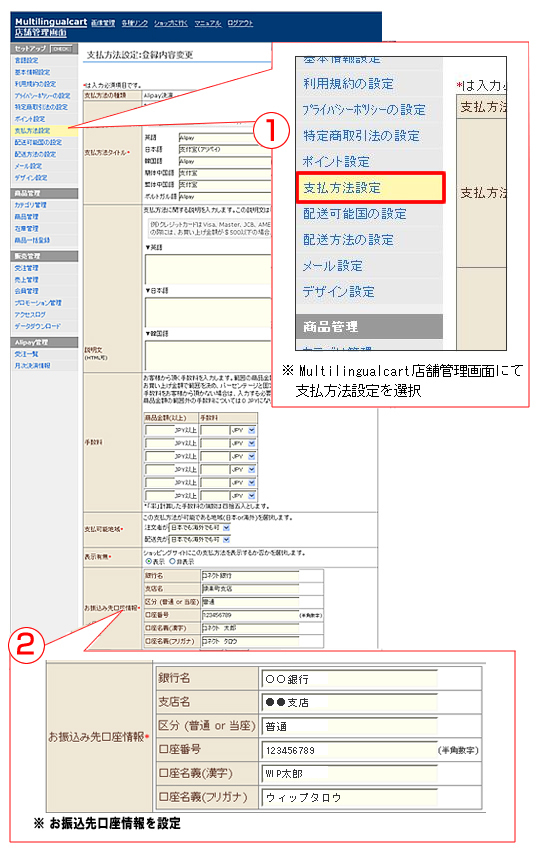Select プライバシーポリシーの設定 in the enlarged callout
Image resolution: width=540 pixels, height=850 pixels.
click(364, 110)
